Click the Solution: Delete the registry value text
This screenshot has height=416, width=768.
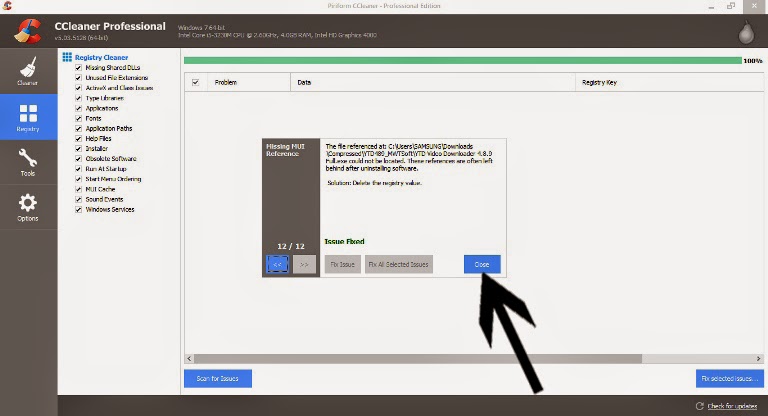pos(374,183)
